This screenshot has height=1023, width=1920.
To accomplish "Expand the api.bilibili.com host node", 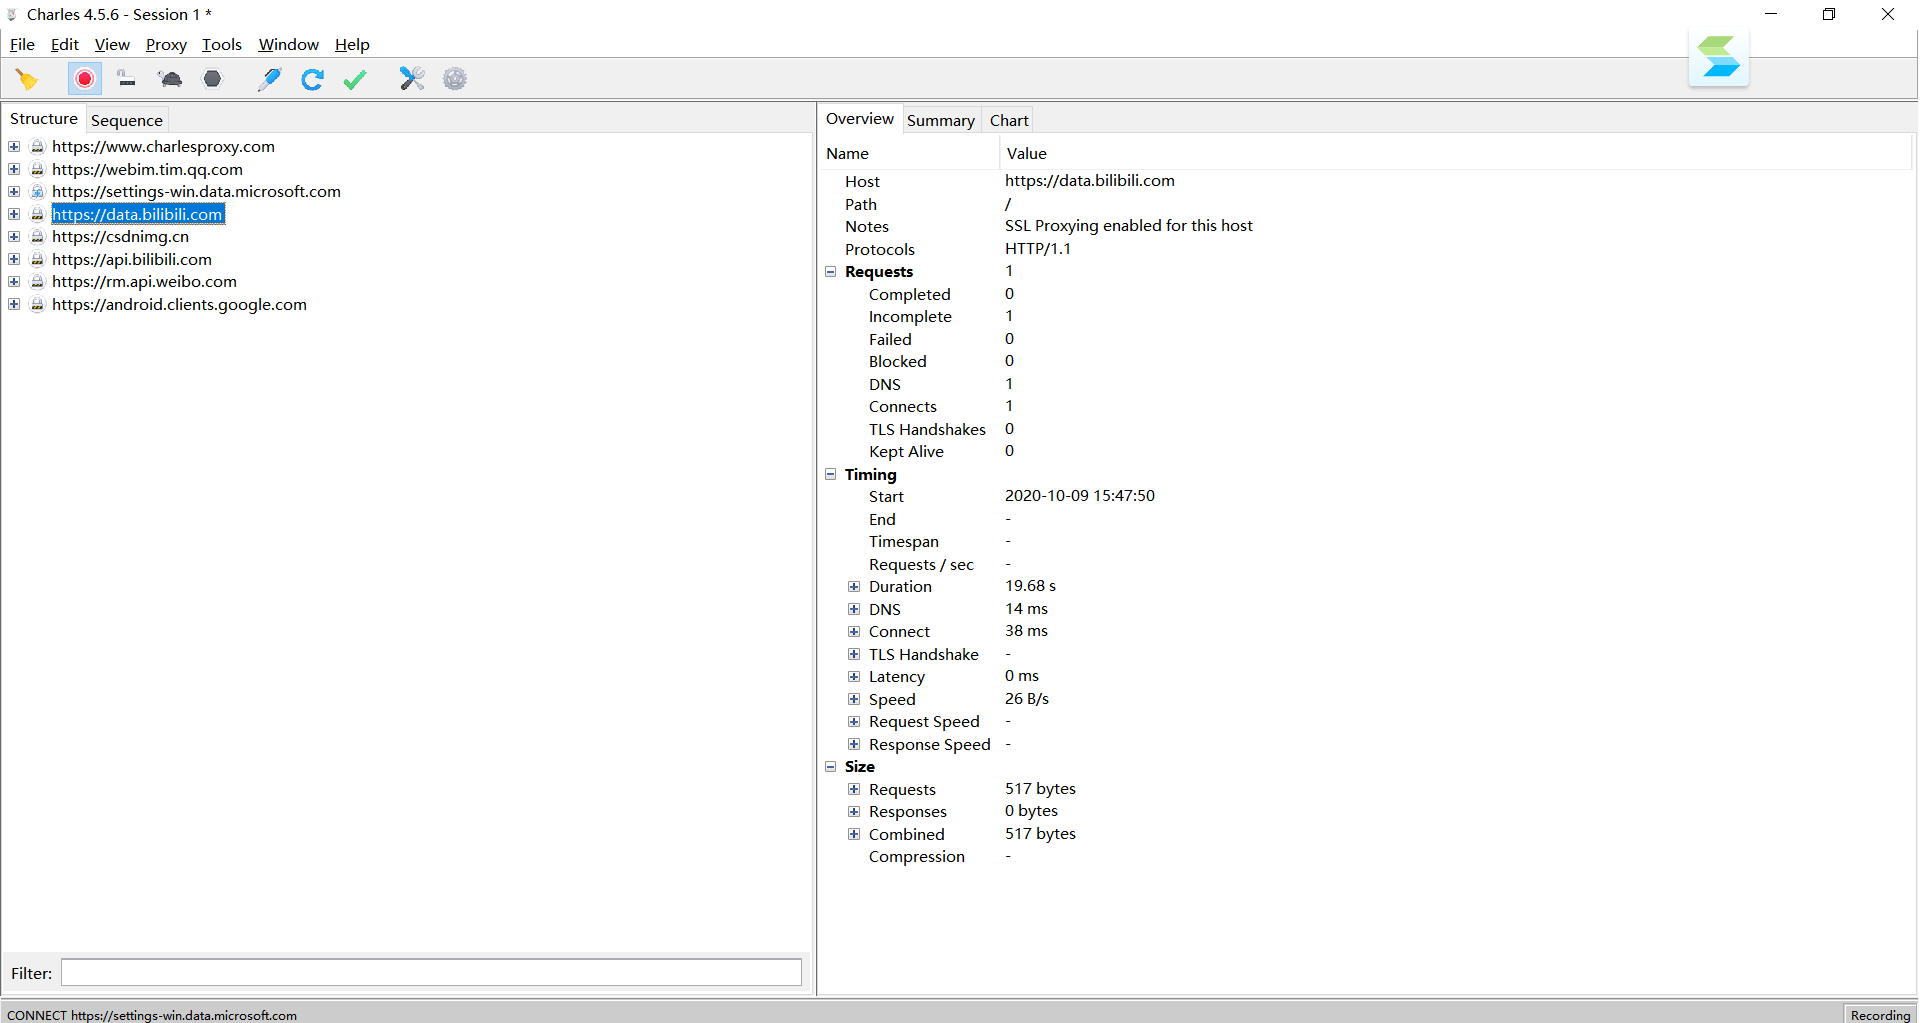I will [x=14, y=259].
